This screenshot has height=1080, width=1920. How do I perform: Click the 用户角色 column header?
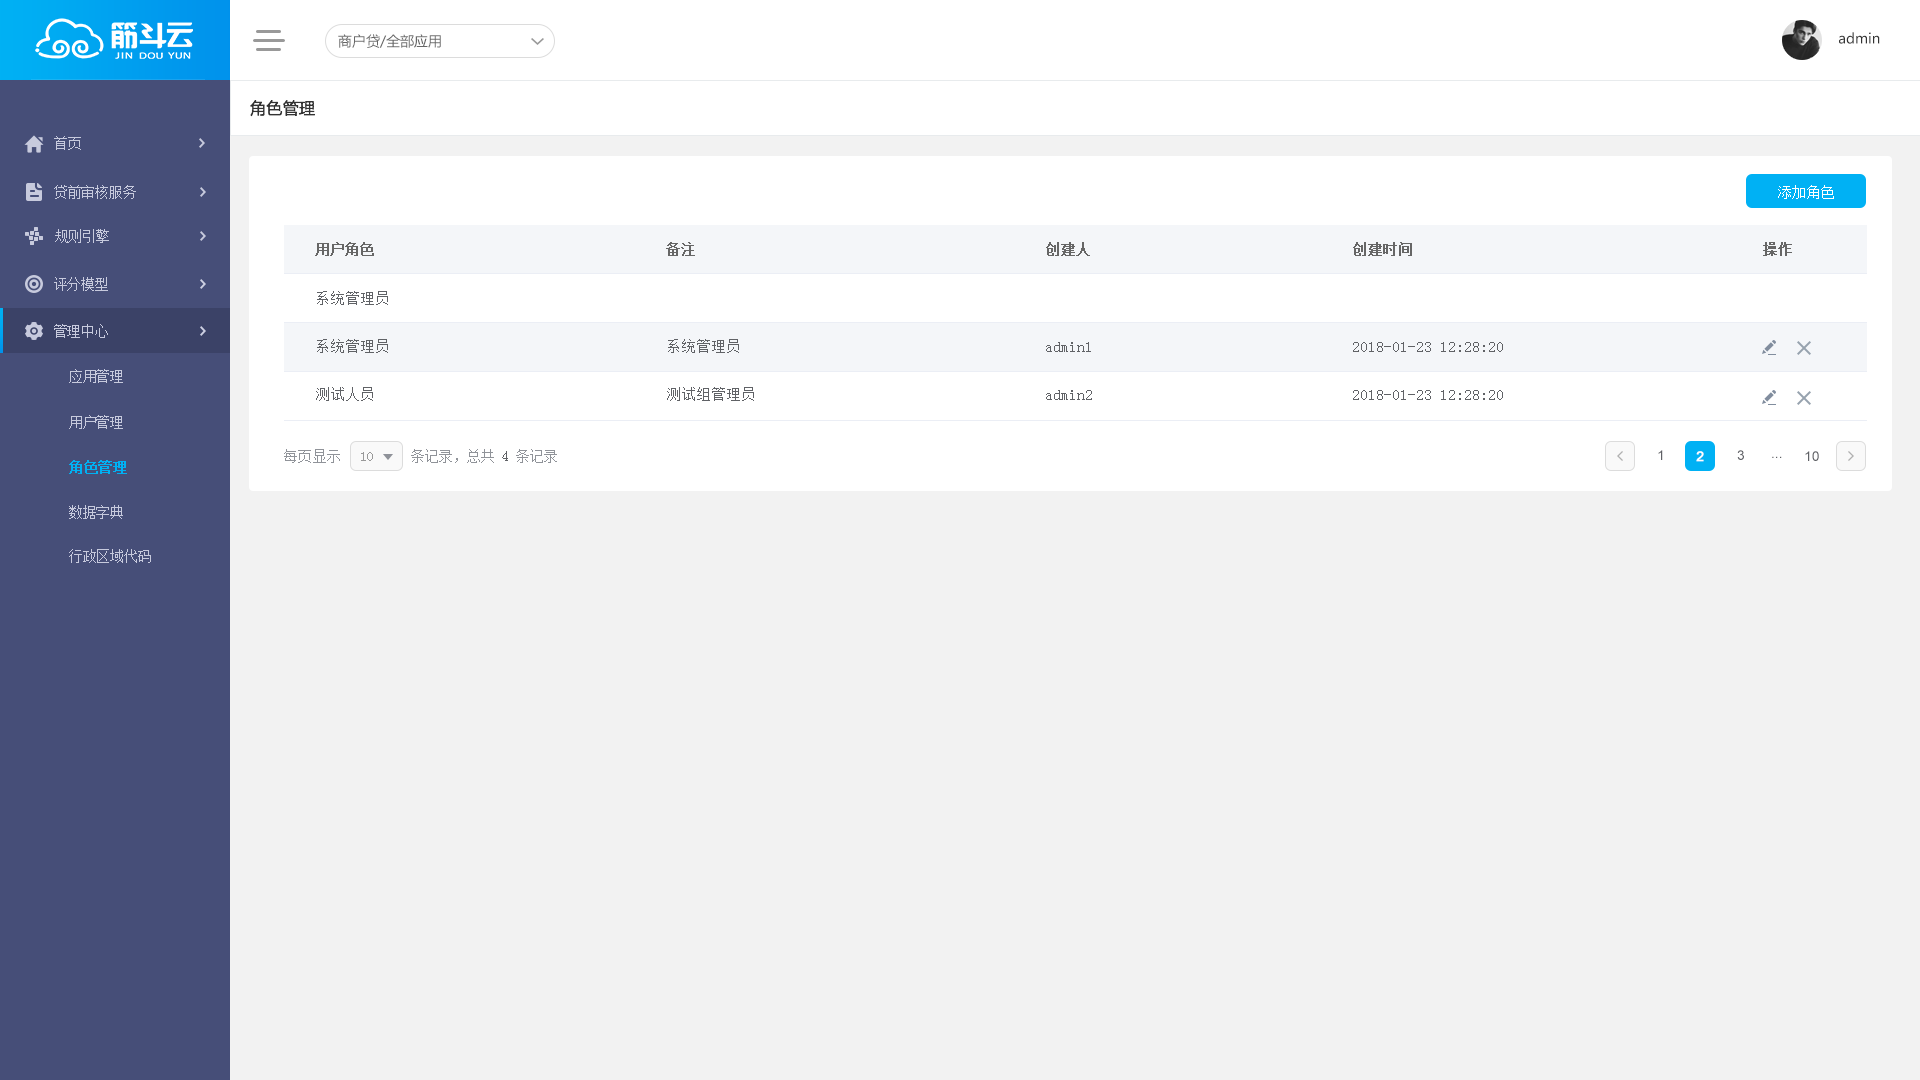345,250
